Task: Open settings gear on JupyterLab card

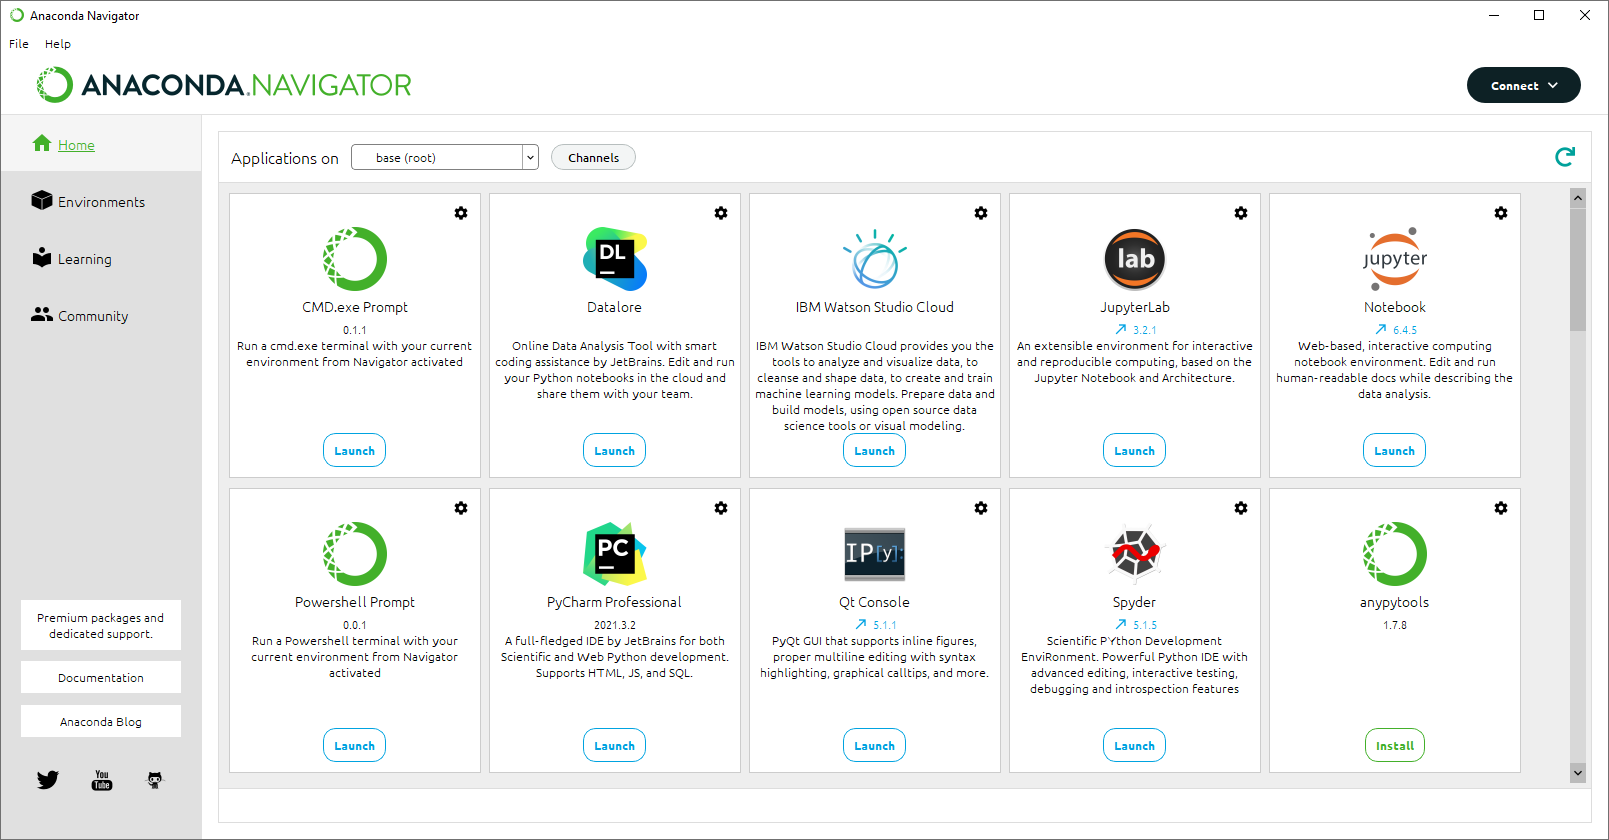Action: tap(1241, 213)
